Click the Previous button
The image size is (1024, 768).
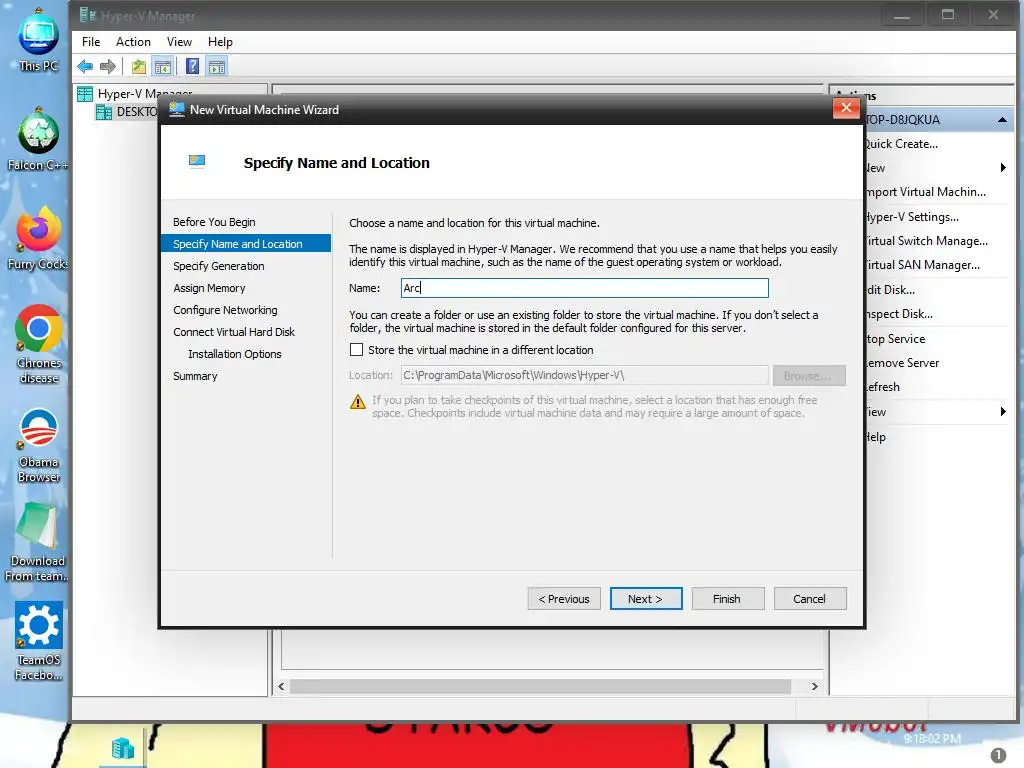564,599
